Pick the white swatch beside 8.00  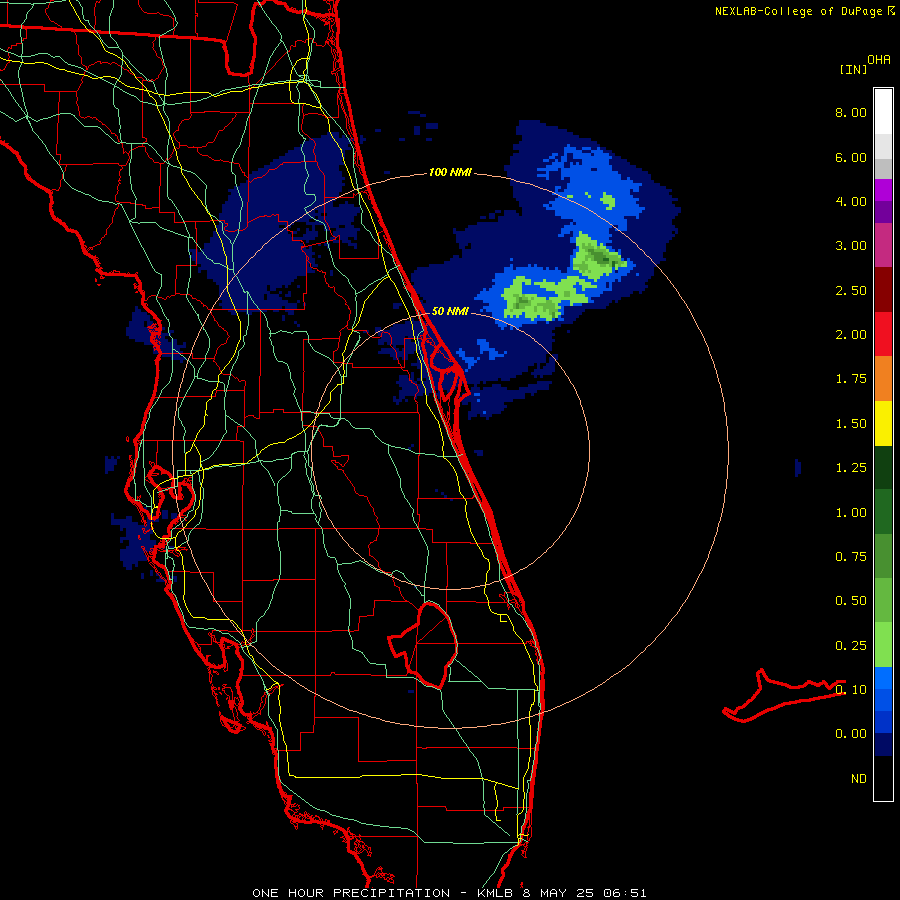pyautogui.click(x=883, y=112)
